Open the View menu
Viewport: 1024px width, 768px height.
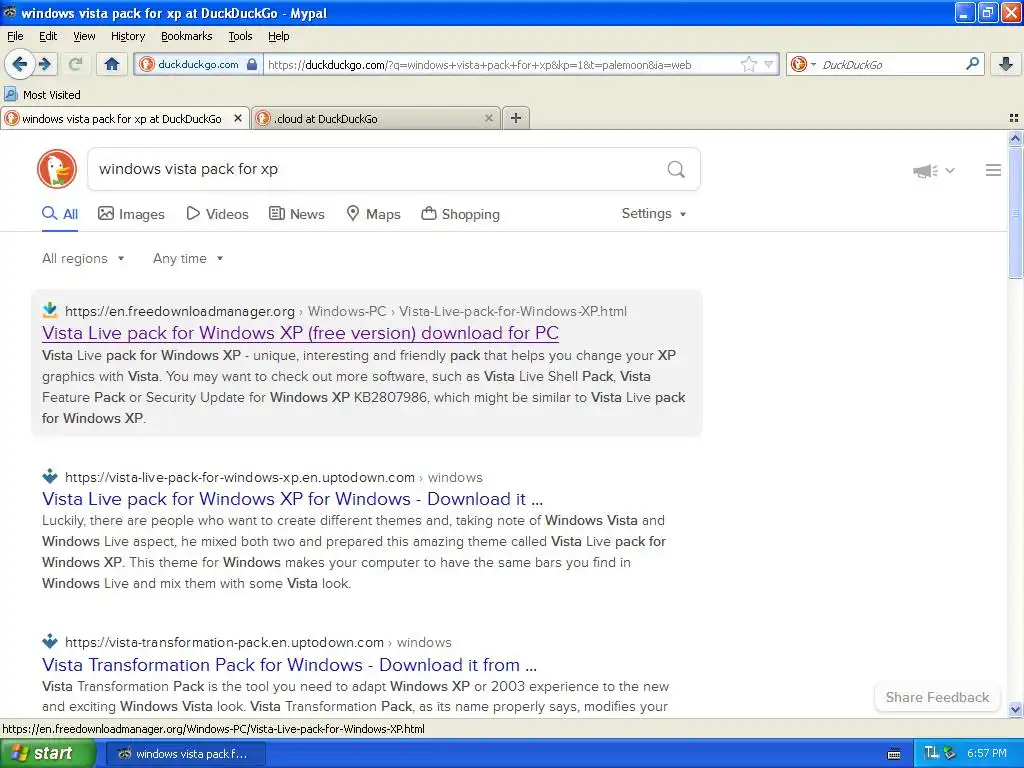84,36
